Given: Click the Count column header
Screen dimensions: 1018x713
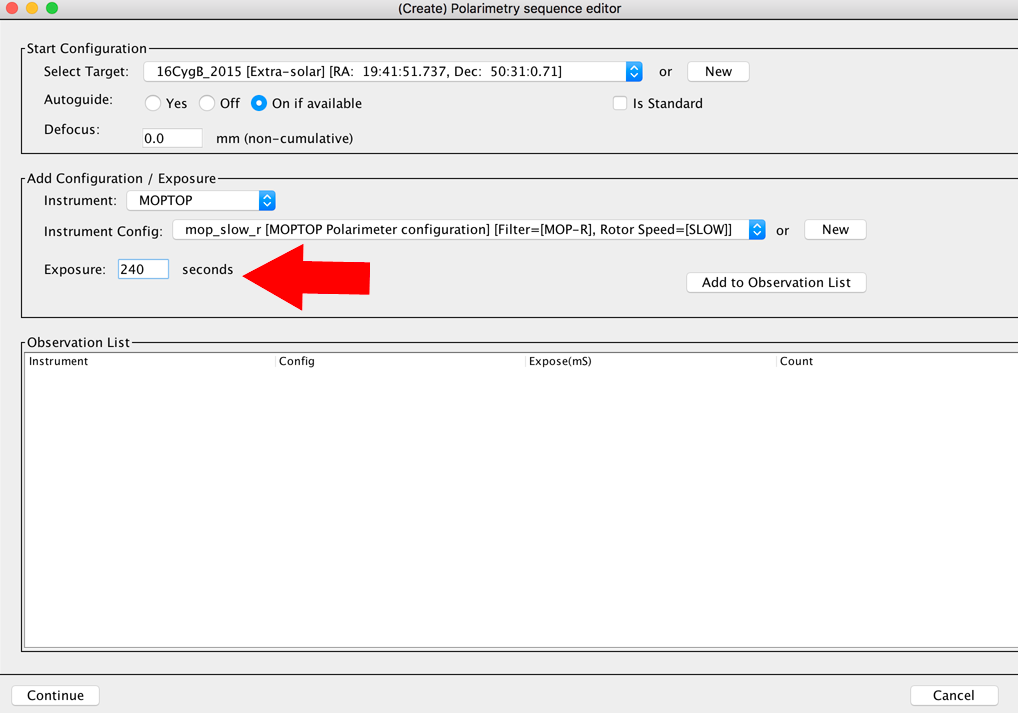Looking at the screenshot, I should point(897,361).
